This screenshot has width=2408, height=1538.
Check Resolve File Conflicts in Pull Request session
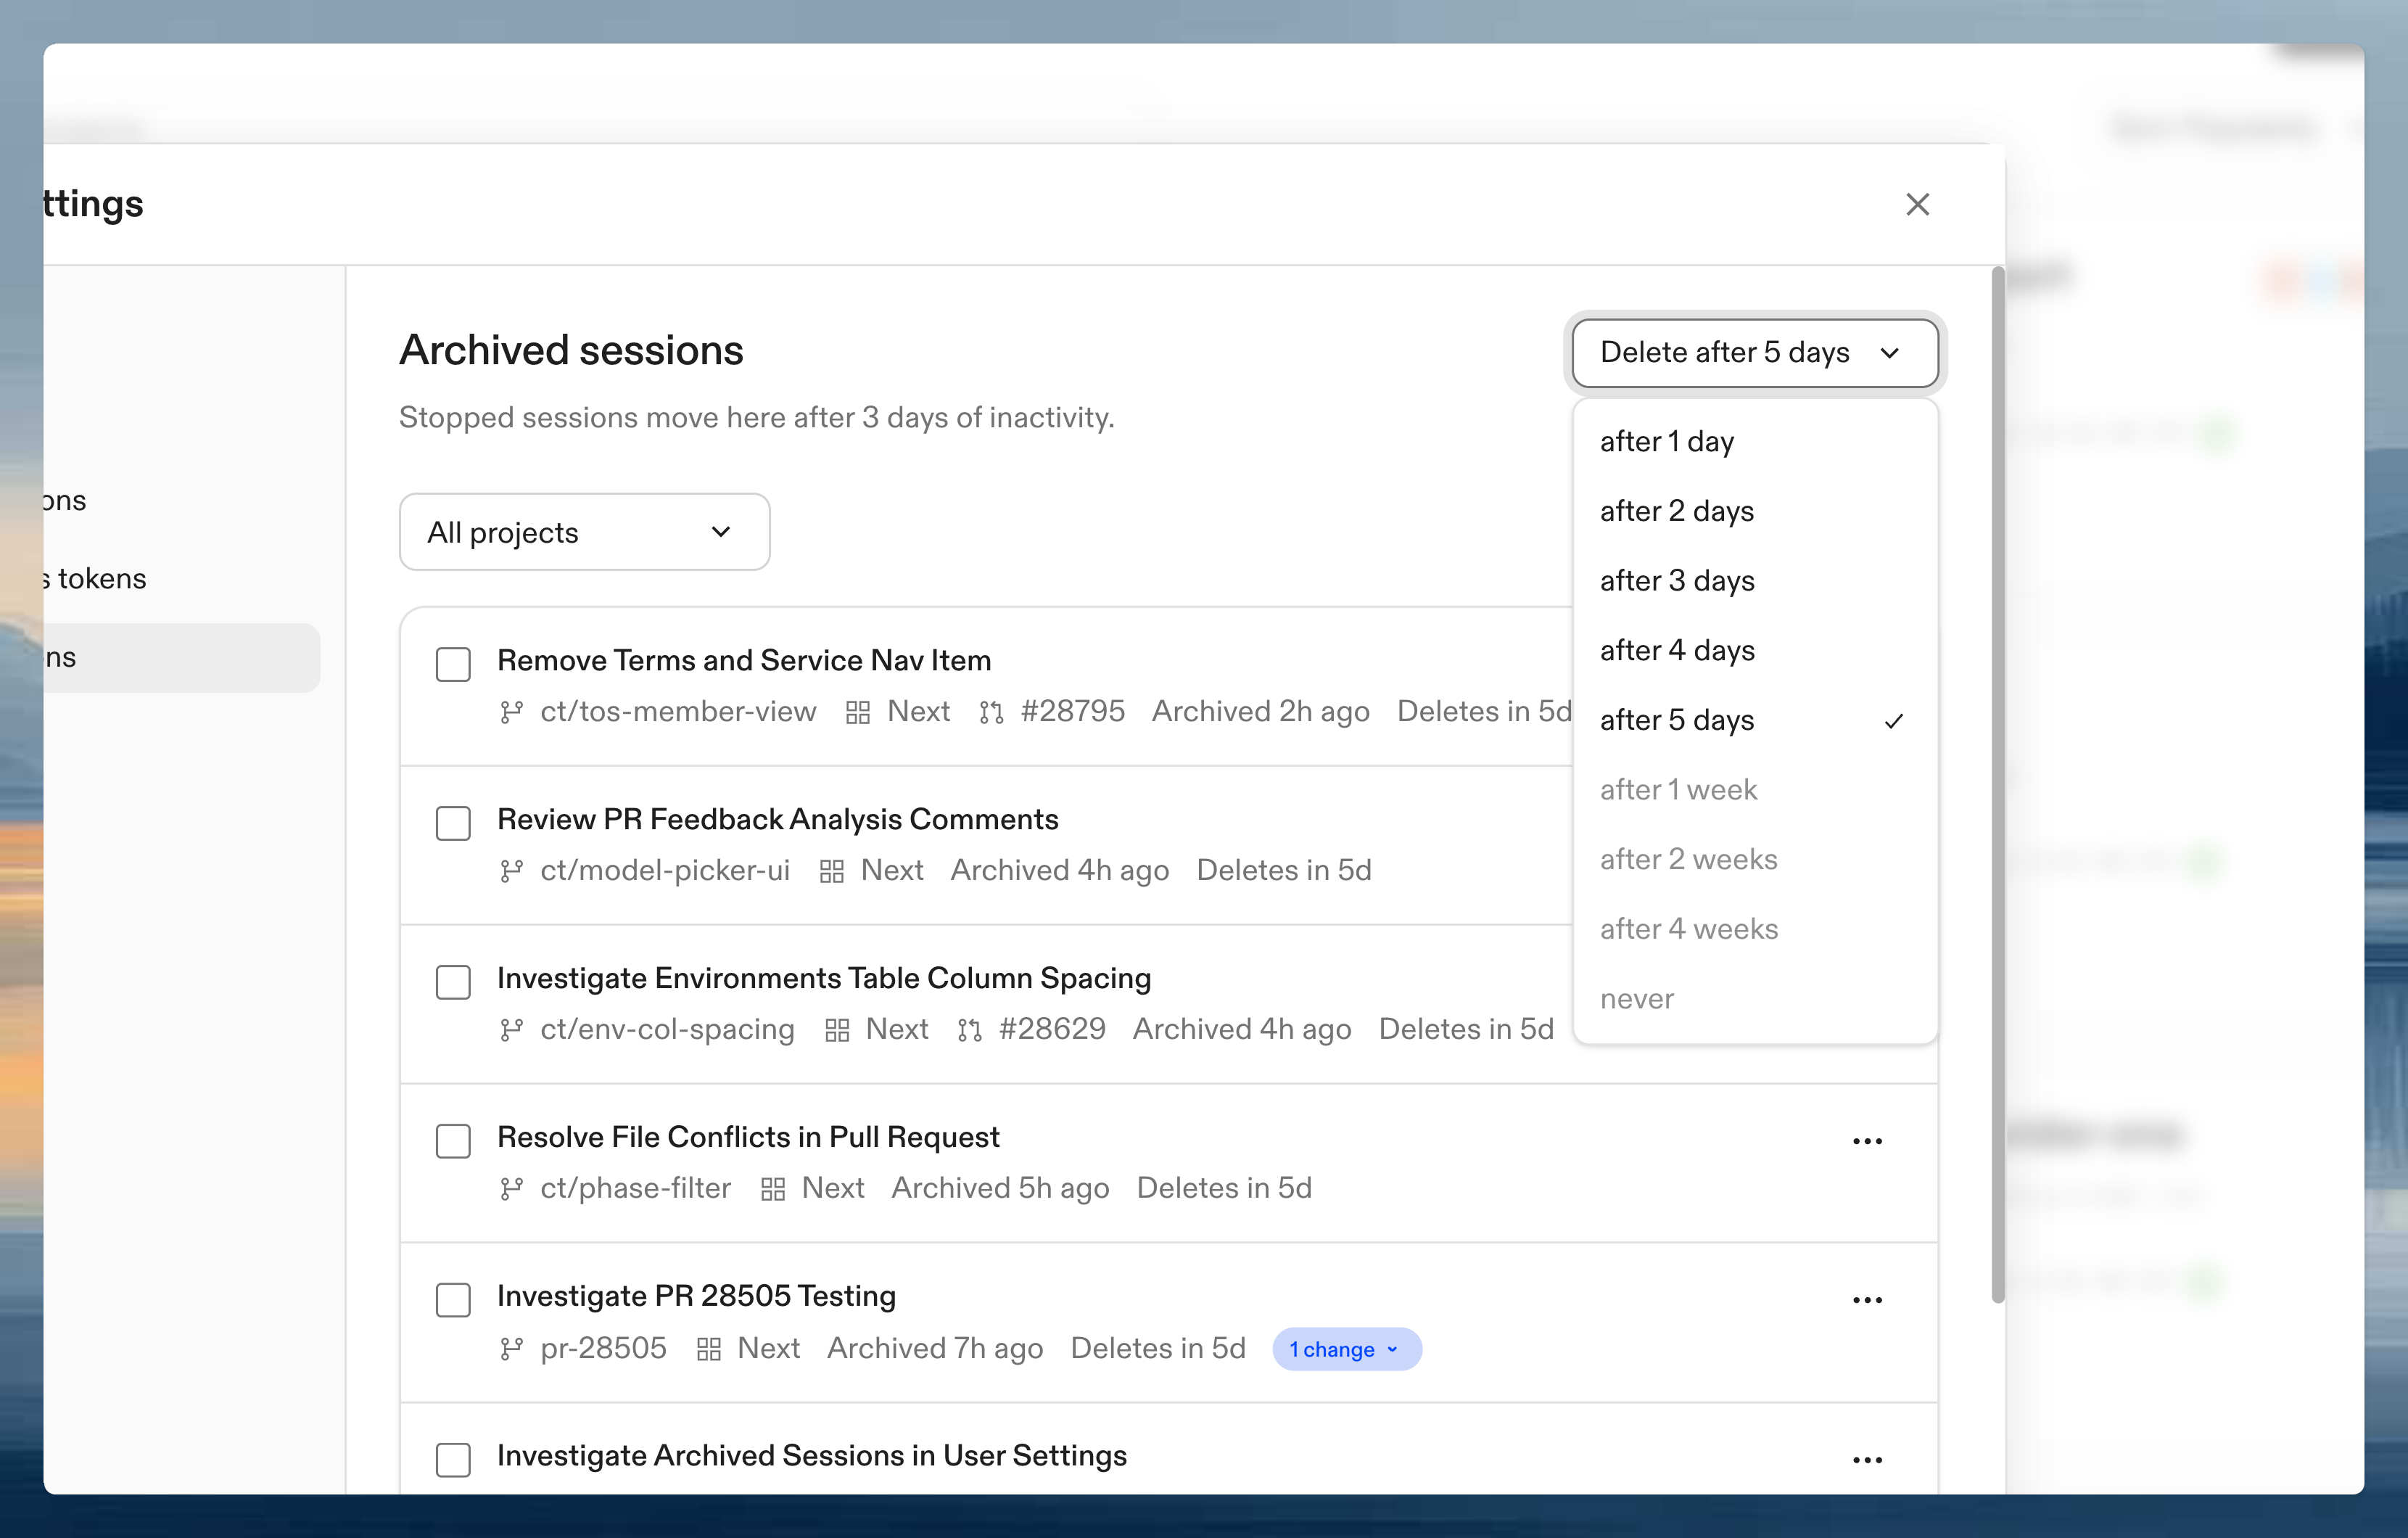click(453, 1141)
